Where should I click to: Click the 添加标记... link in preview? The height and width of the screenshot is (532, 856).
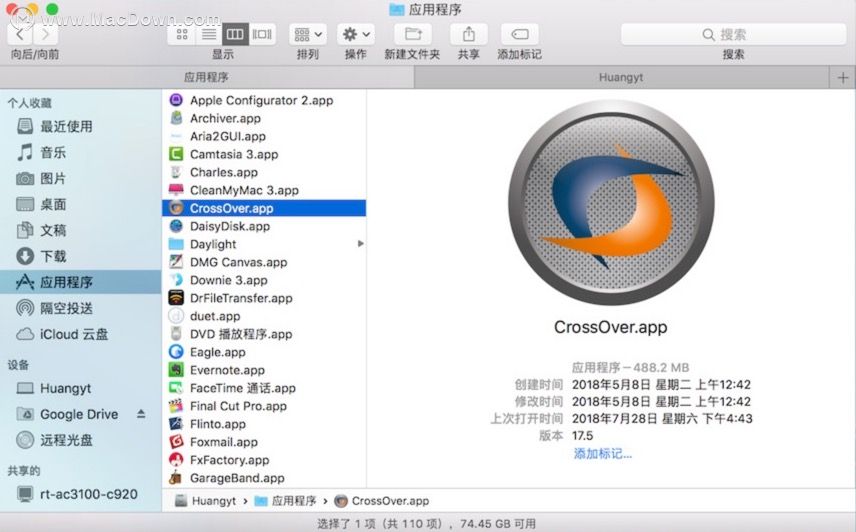[602, 453]
